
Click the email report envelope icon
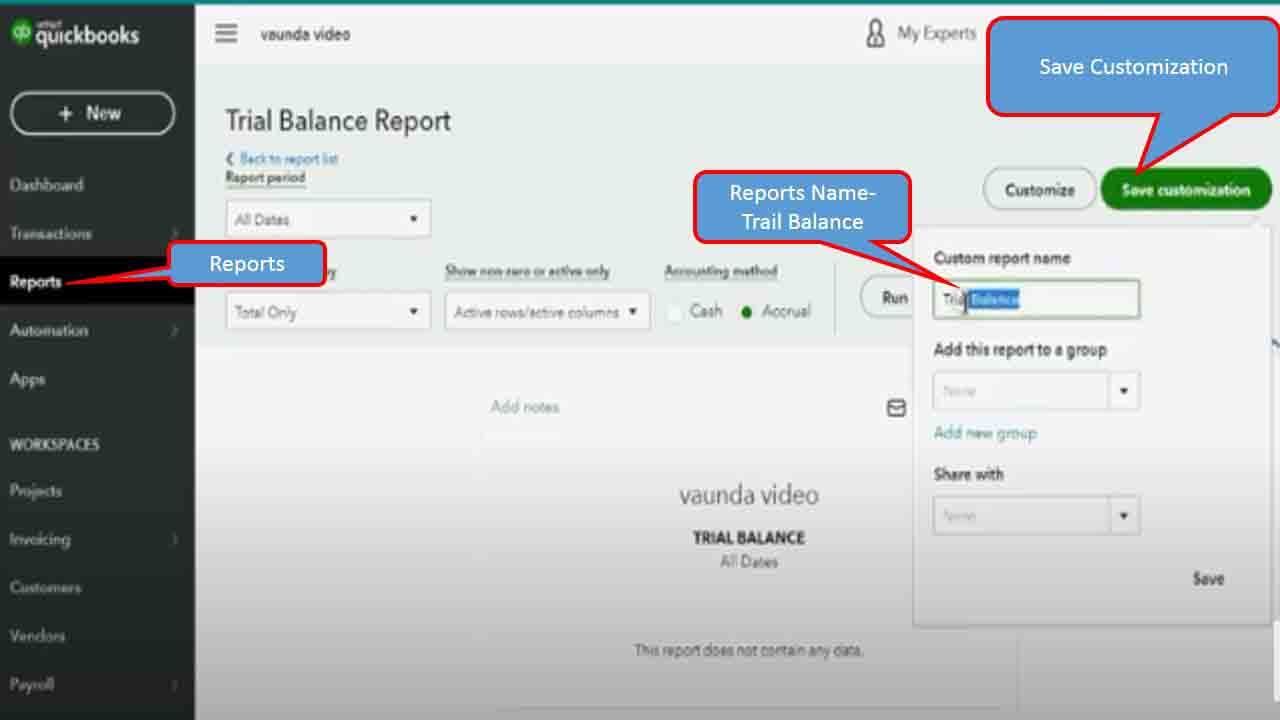[897, 408]
